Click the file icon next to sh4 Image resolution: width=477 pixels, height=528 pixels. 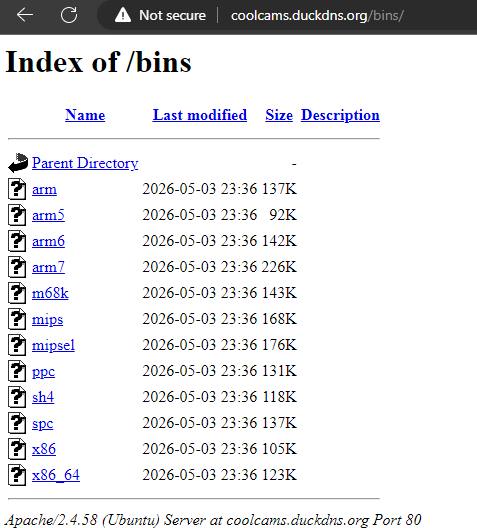(x=17, y=397)
